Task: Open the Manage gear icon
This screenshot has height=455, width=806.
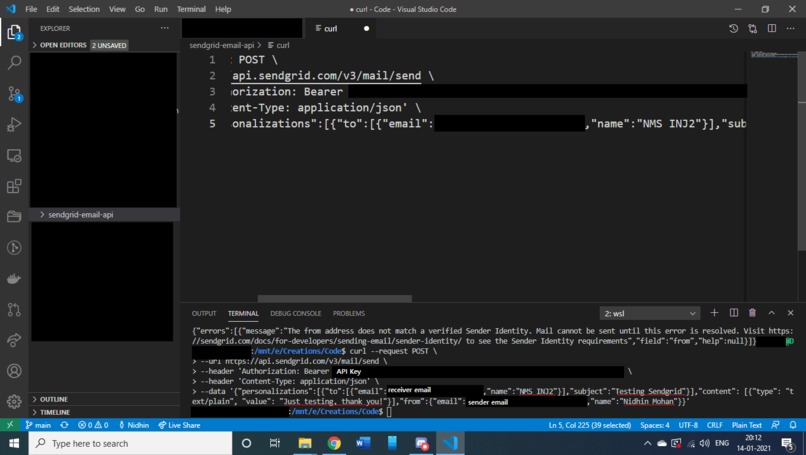Action: 14,401
